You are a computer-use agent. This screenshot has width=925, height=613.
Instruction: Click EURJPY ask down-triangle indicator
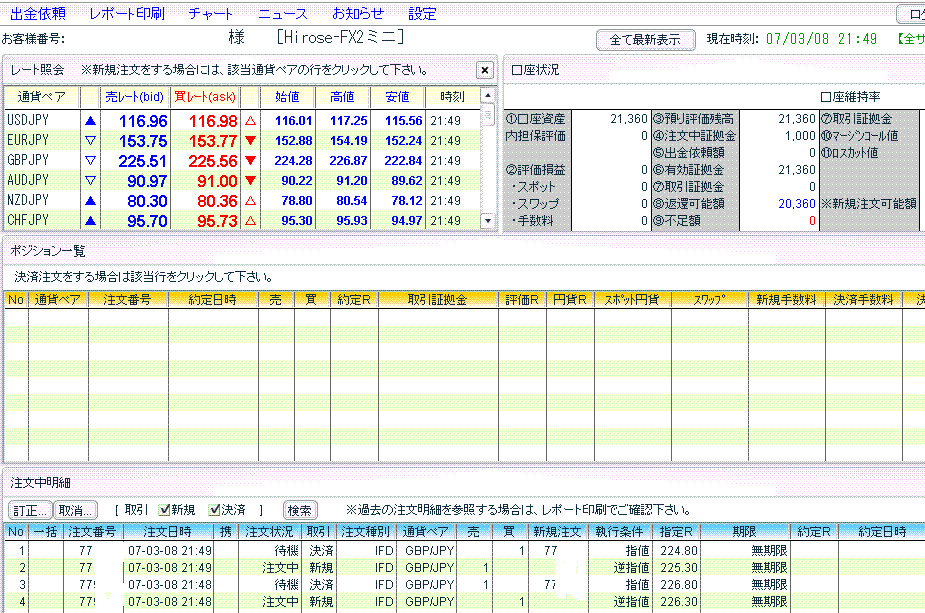250,140
